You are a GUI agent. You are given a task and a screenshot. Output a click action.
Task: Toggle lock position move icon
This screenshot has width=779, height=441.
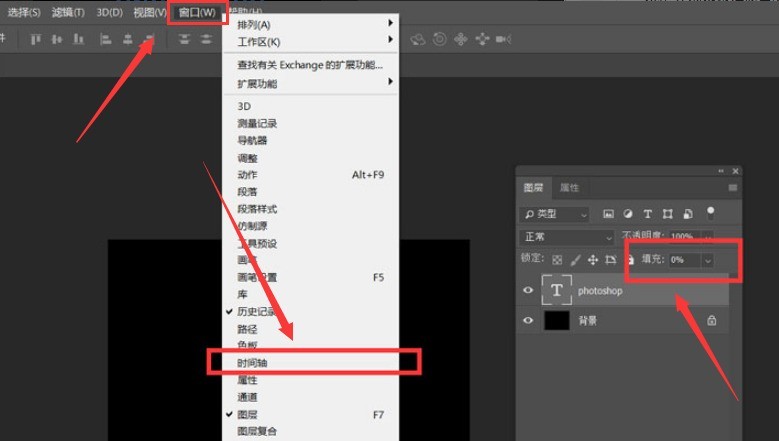593,260
